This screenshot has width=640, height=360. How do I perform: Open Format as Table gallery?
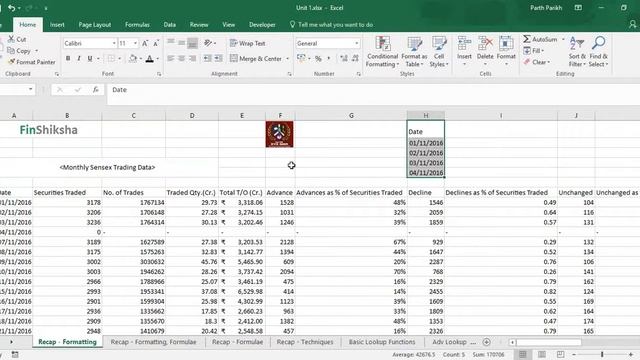tap(414, 52)
